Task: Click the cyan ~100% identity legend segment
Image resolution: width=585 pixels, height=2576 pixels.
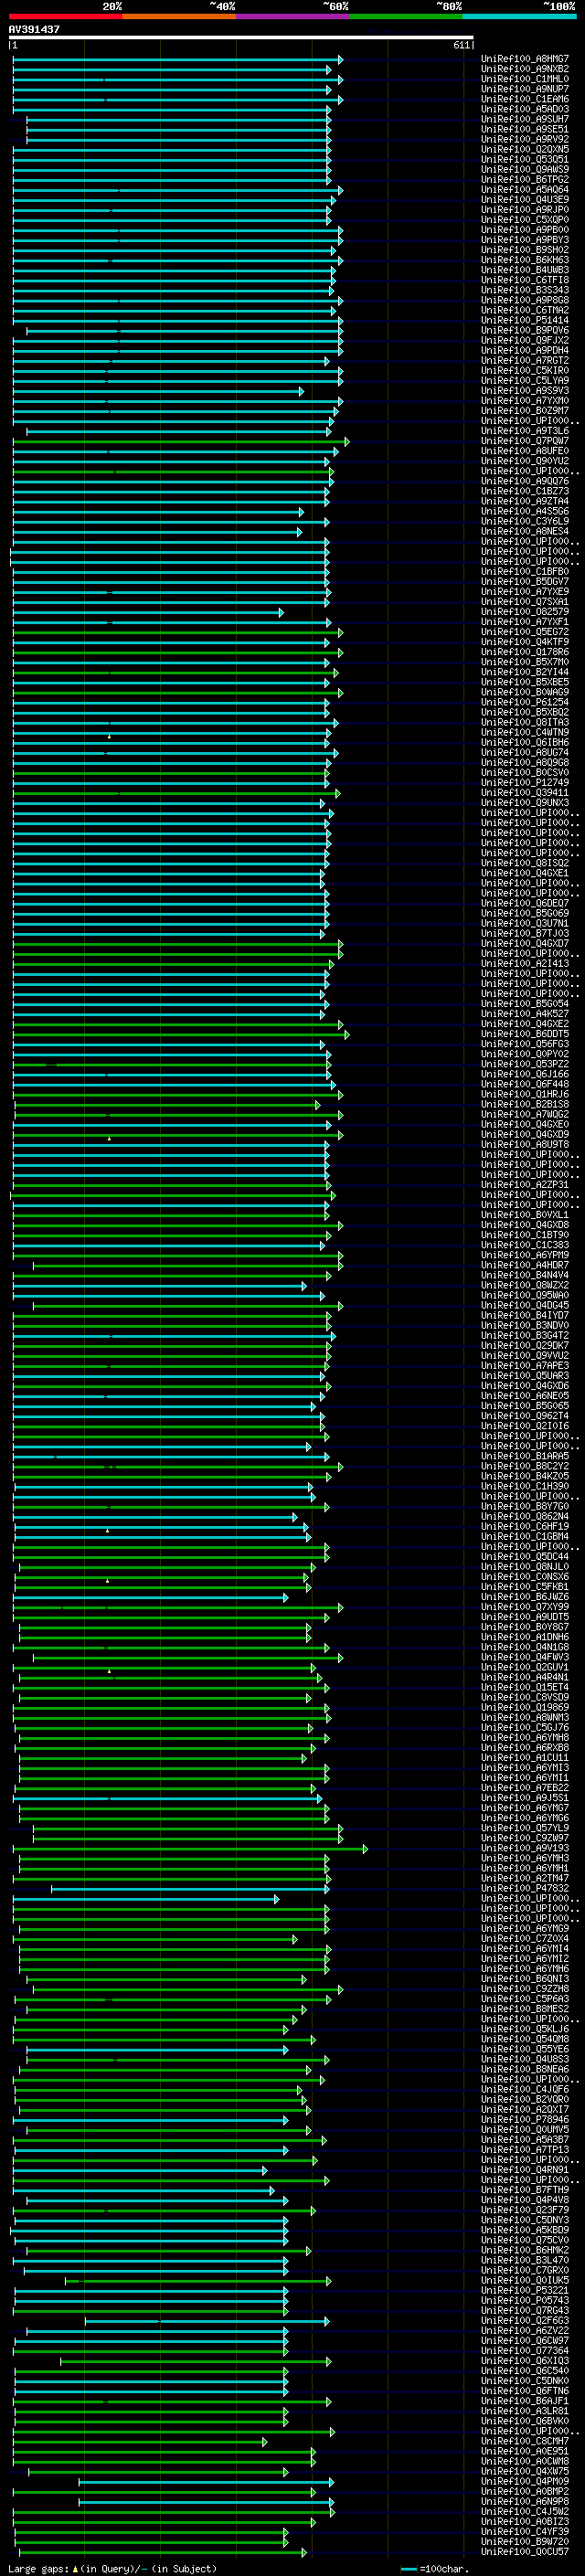Action: click(519, 16)
